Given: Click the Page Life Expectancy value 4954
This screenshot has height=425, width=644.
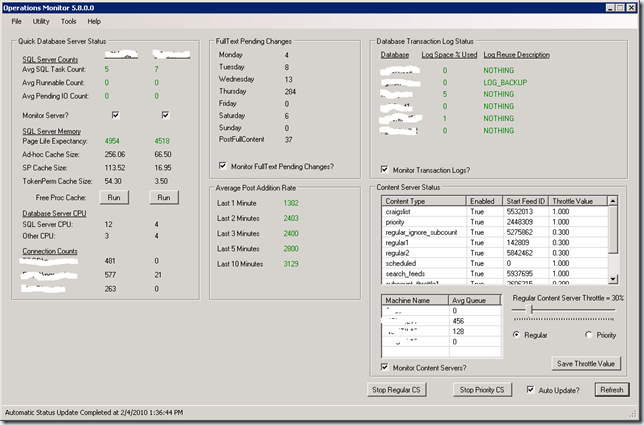Looking at the screenshot, I should [112, 141].
